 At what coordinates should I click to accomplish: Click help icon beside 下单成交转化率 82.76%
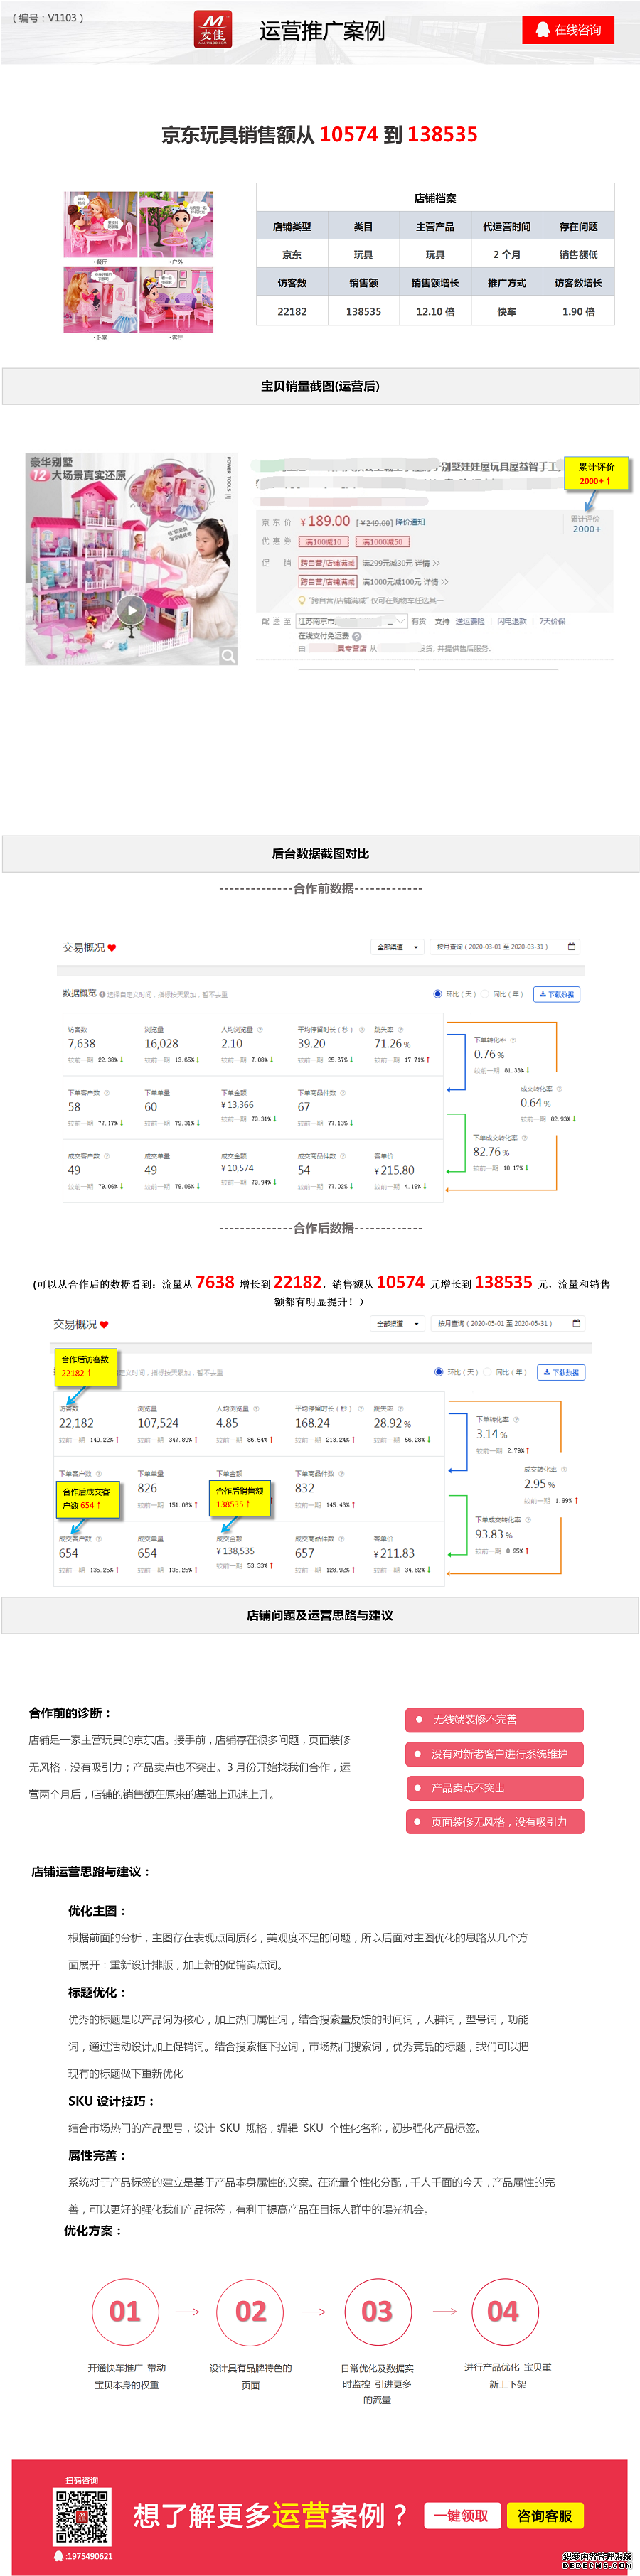[524, 1137]
